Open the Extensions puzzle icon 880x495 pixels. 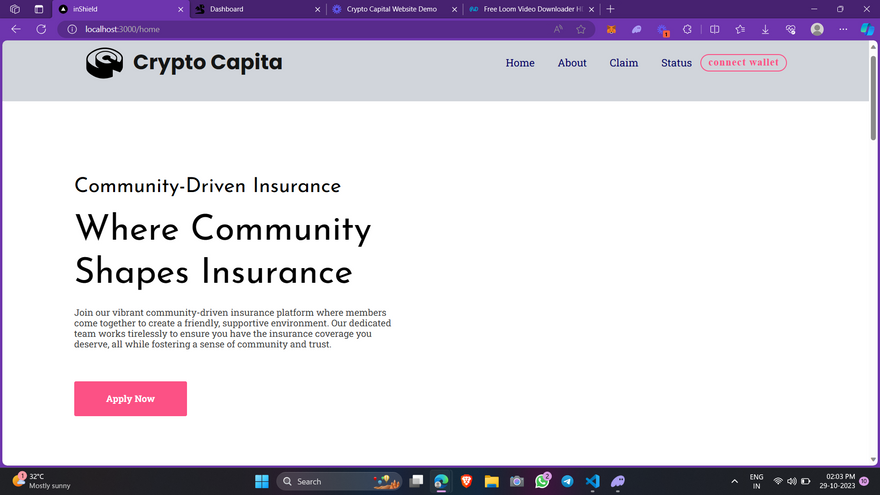click(x=687, y=29)
